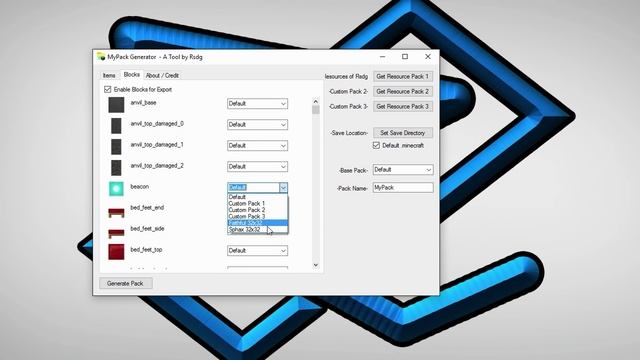Screen dimensions: 640x360
Task: Choose Custom Pack 2 in dropdown list
Action: point(258,210)
